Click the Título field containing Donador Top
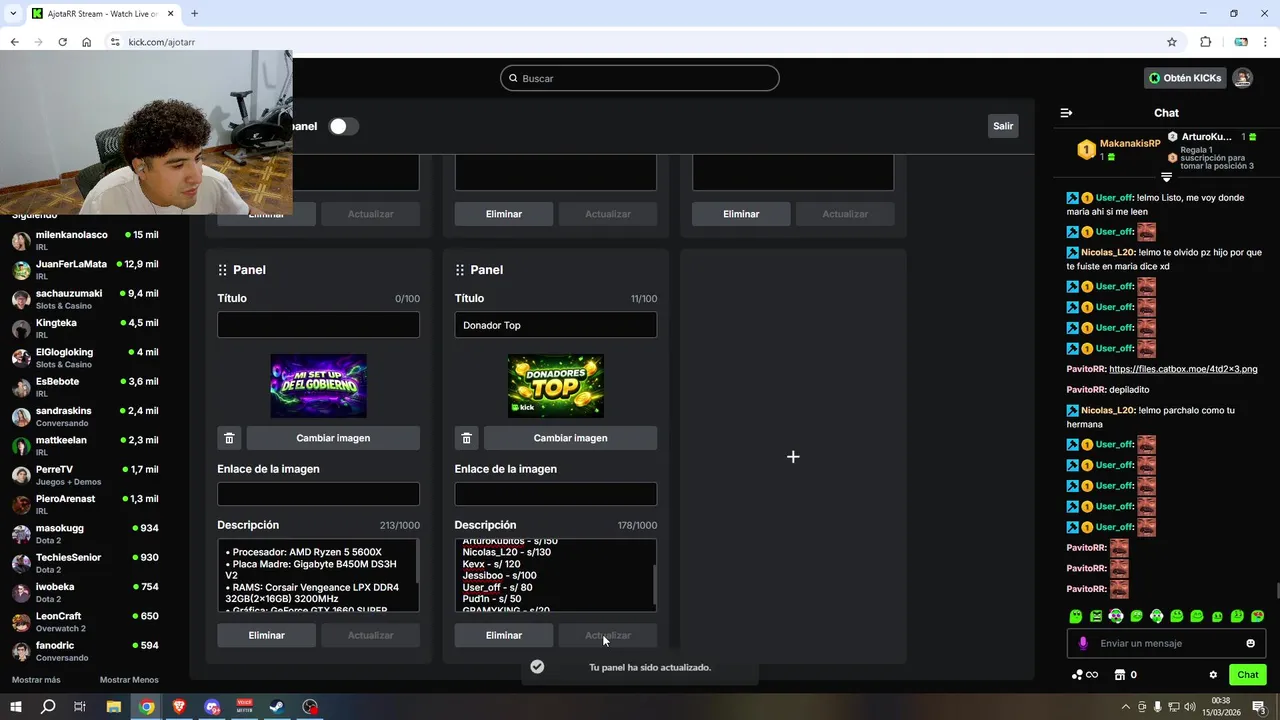The image size is (1280, 720). point(556,325)
